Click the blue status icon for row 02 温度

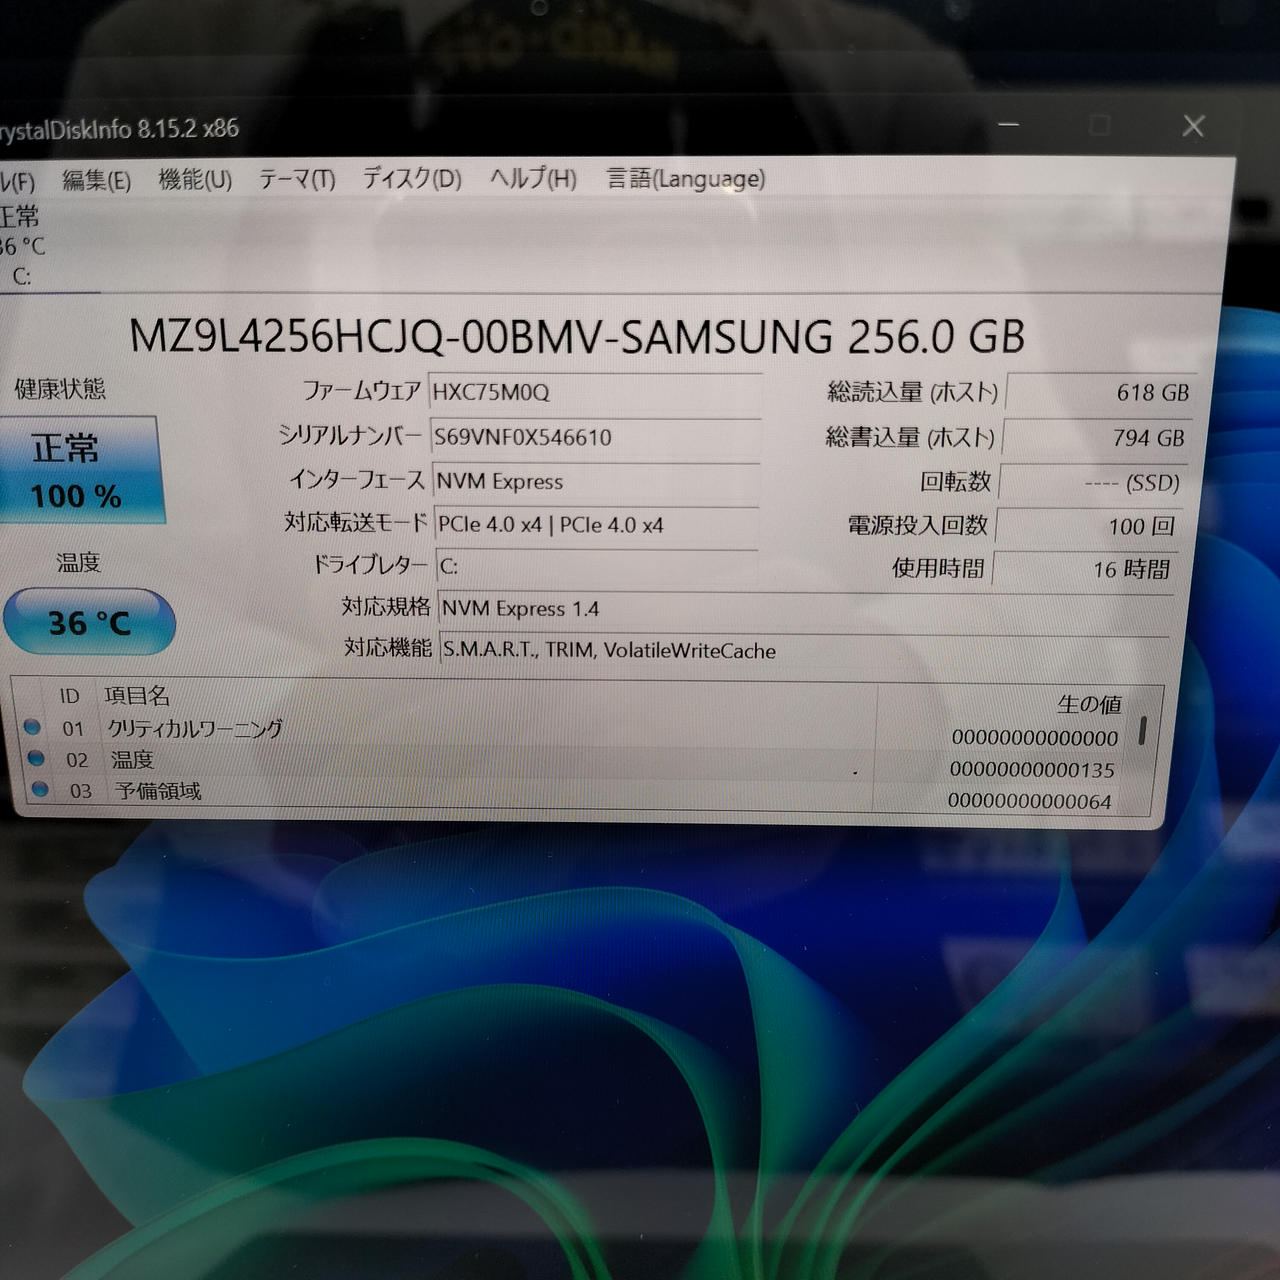[x=37, y=758]
